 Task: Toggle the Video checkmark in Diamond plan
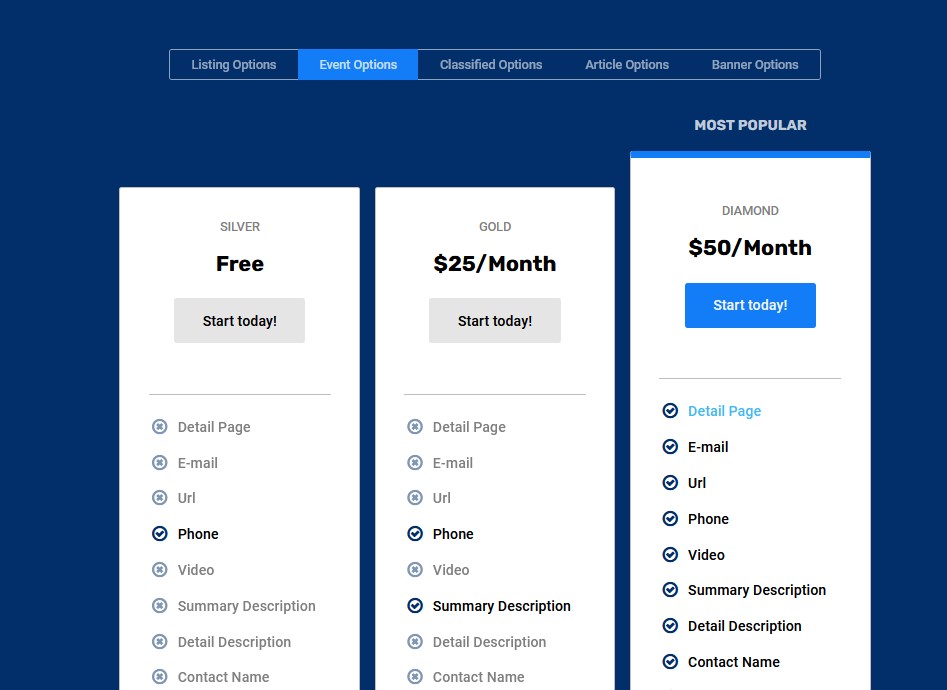pos(670,555)
